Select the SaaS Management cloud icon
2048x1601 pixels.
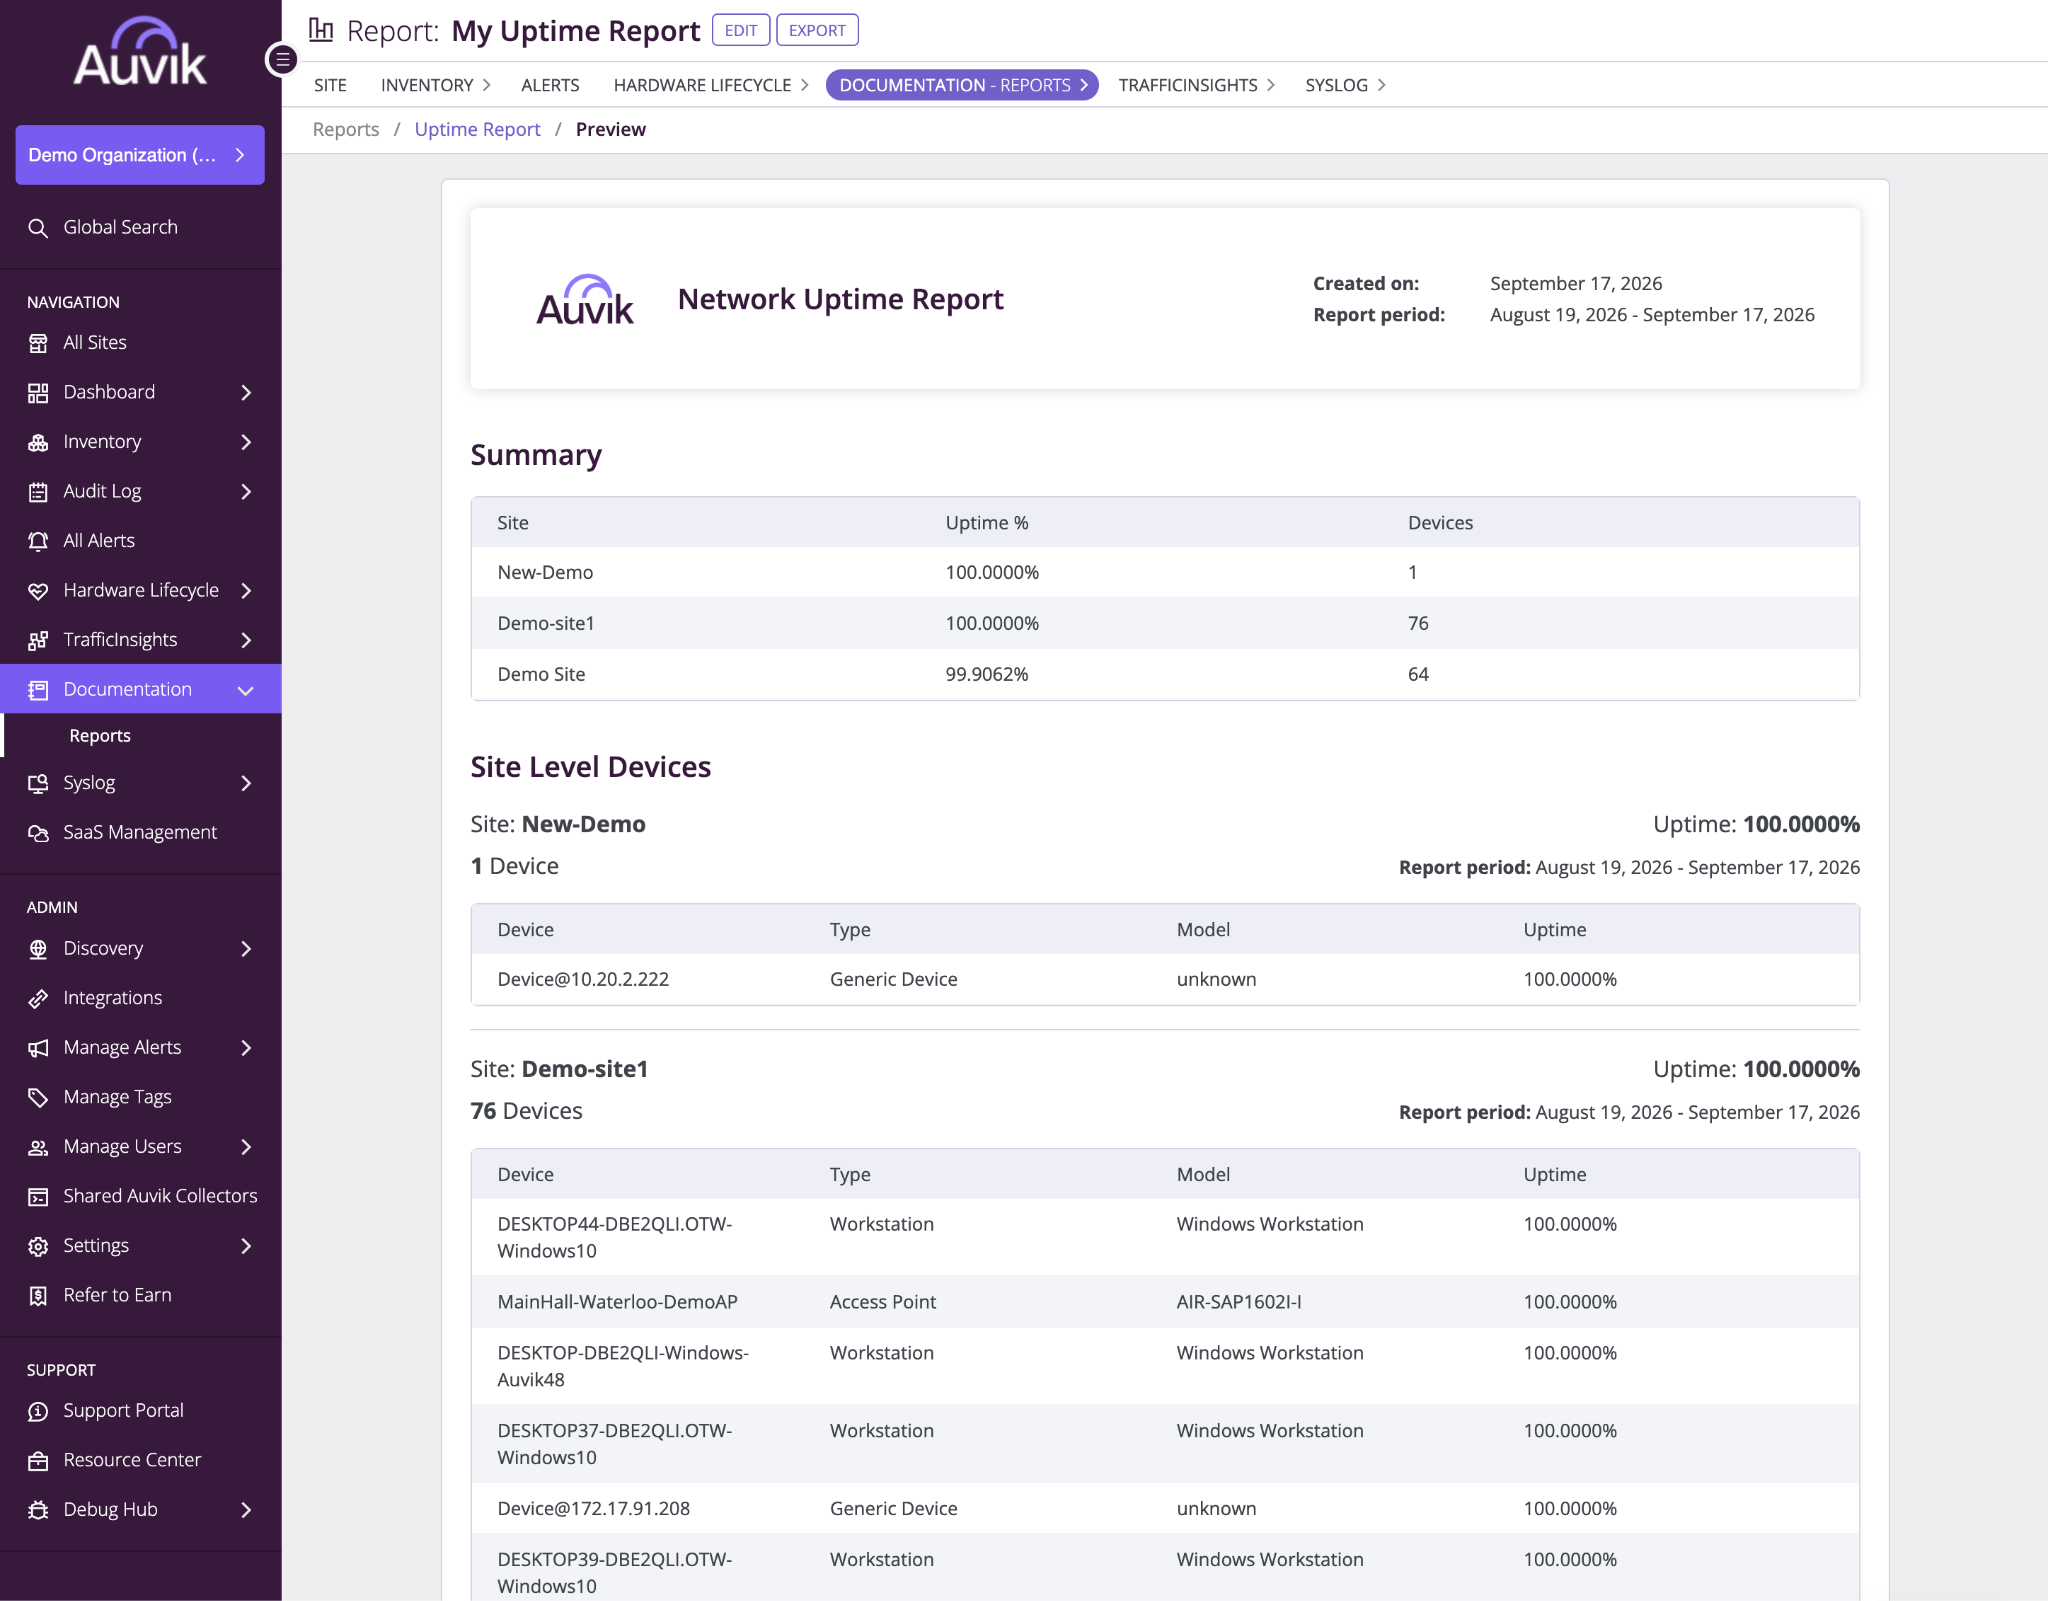[38, 833]
